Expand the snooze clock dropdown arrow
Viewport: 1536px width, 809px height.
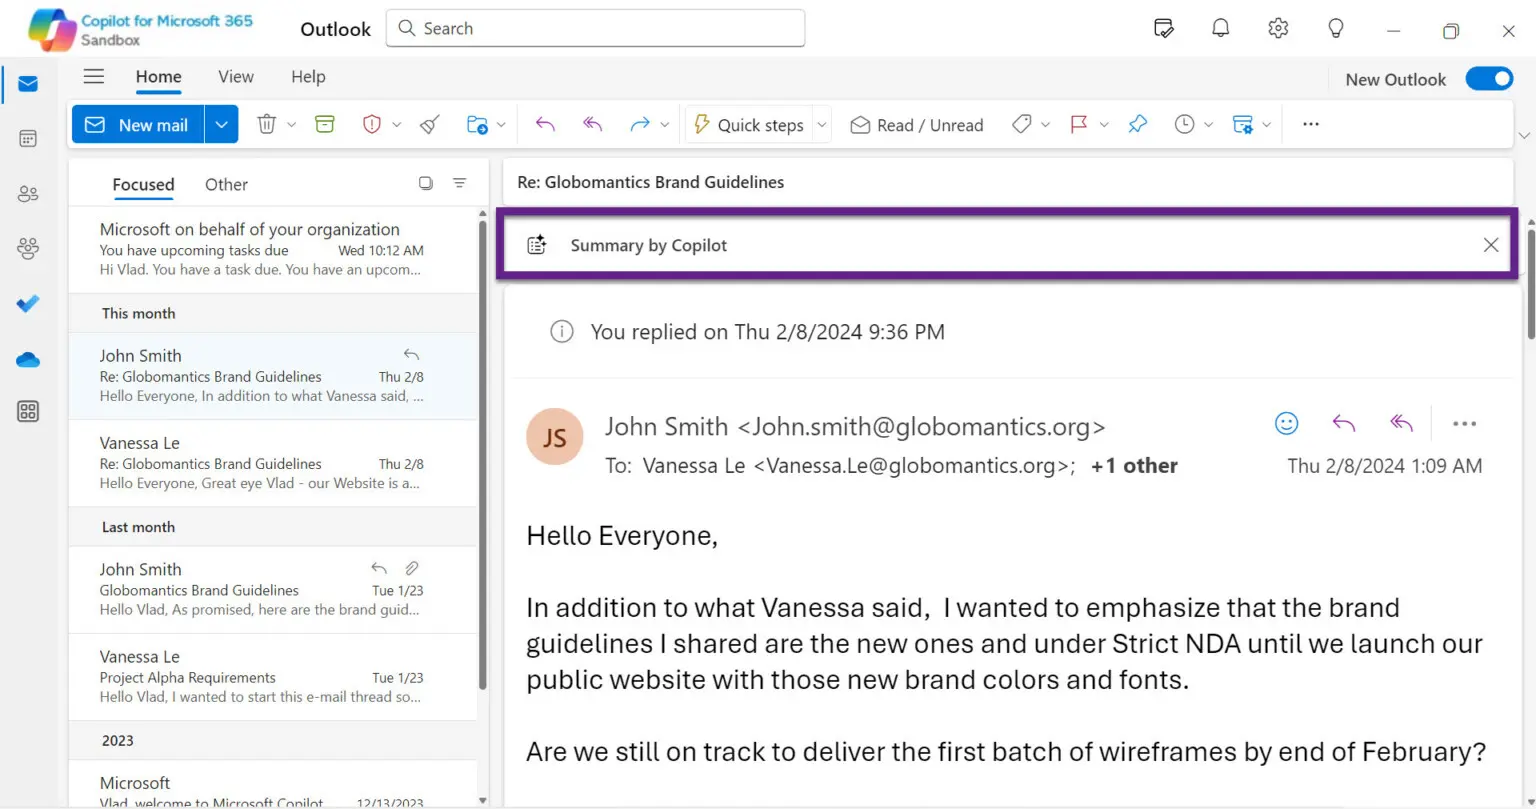coord(1208,124)
